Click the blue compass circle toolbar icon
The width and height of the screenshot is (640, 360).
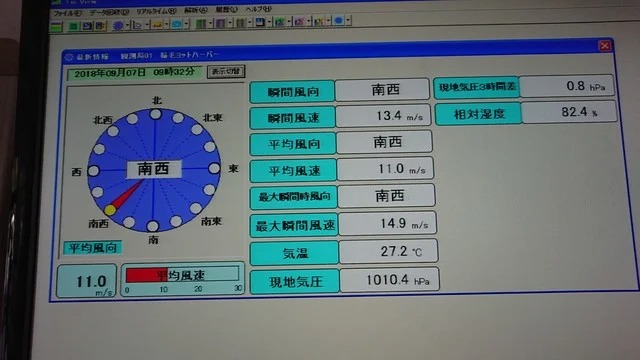pos(118,26)
